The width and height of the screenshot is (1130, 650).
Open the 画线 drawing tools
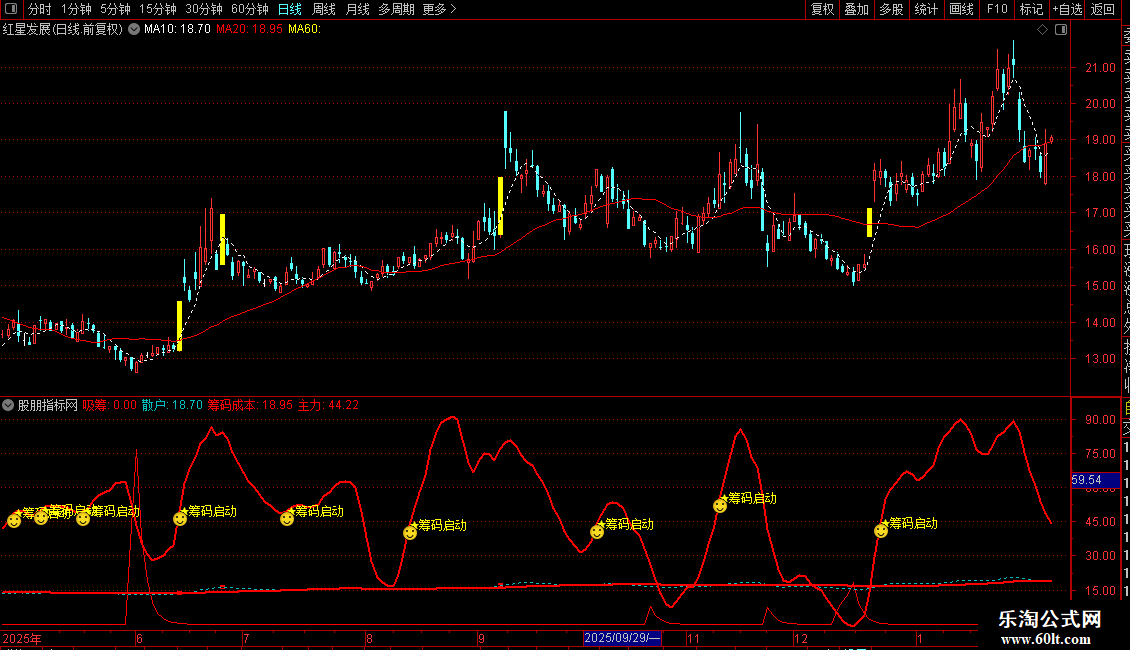coord(961,9)
